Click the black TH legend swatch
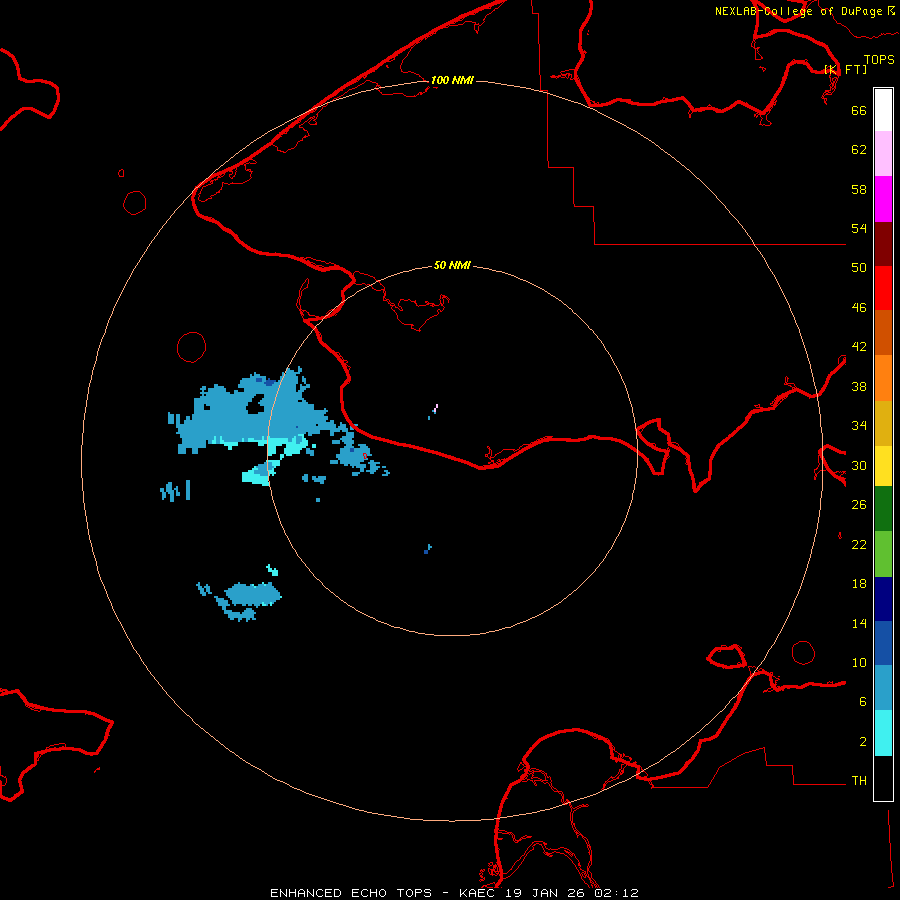 point(883,778)
